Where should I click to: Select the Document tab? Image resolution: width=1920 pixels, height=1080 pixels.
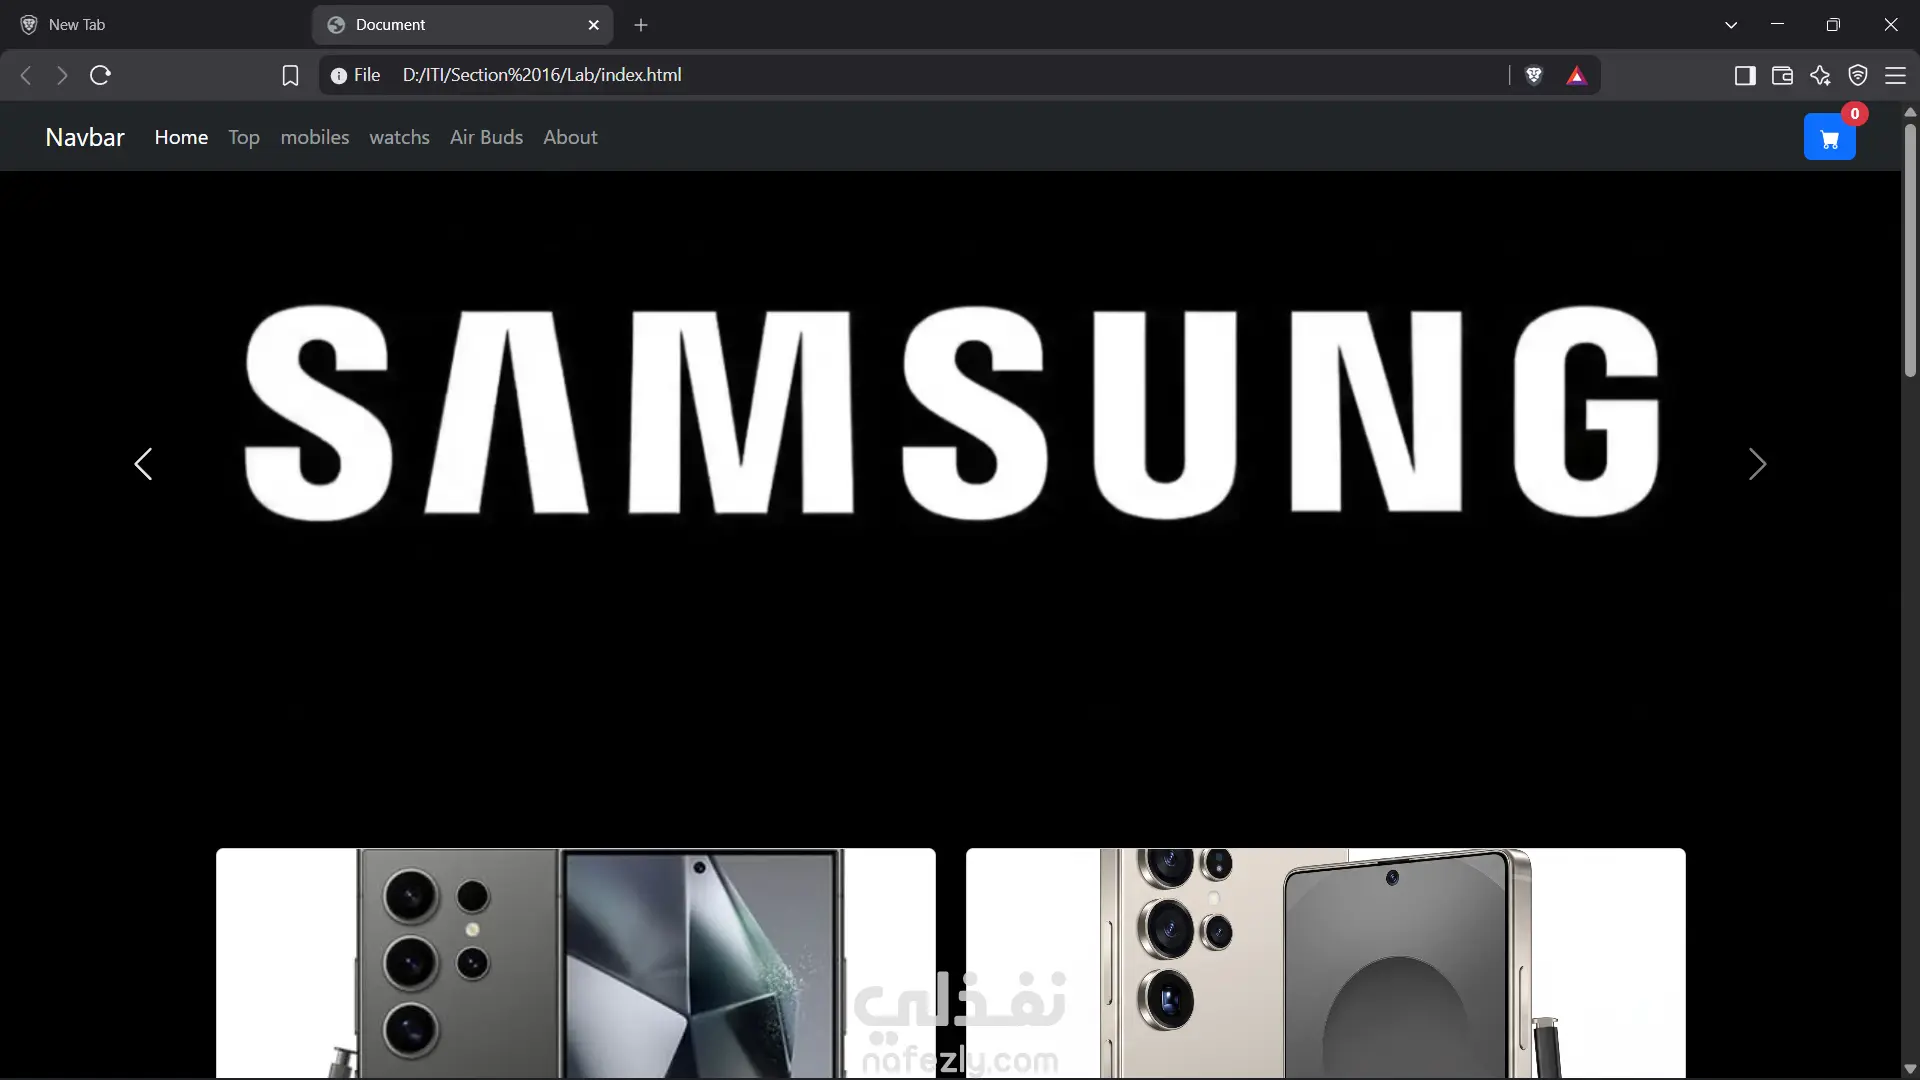click(x=463, y=25)
